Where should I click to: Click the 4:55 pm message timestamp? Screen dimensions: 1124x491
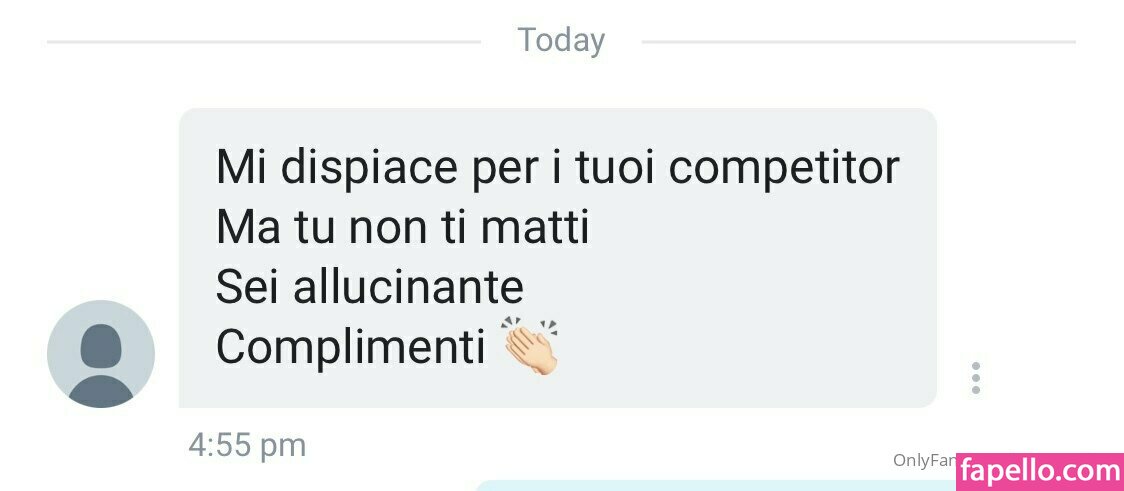point(247,445)
